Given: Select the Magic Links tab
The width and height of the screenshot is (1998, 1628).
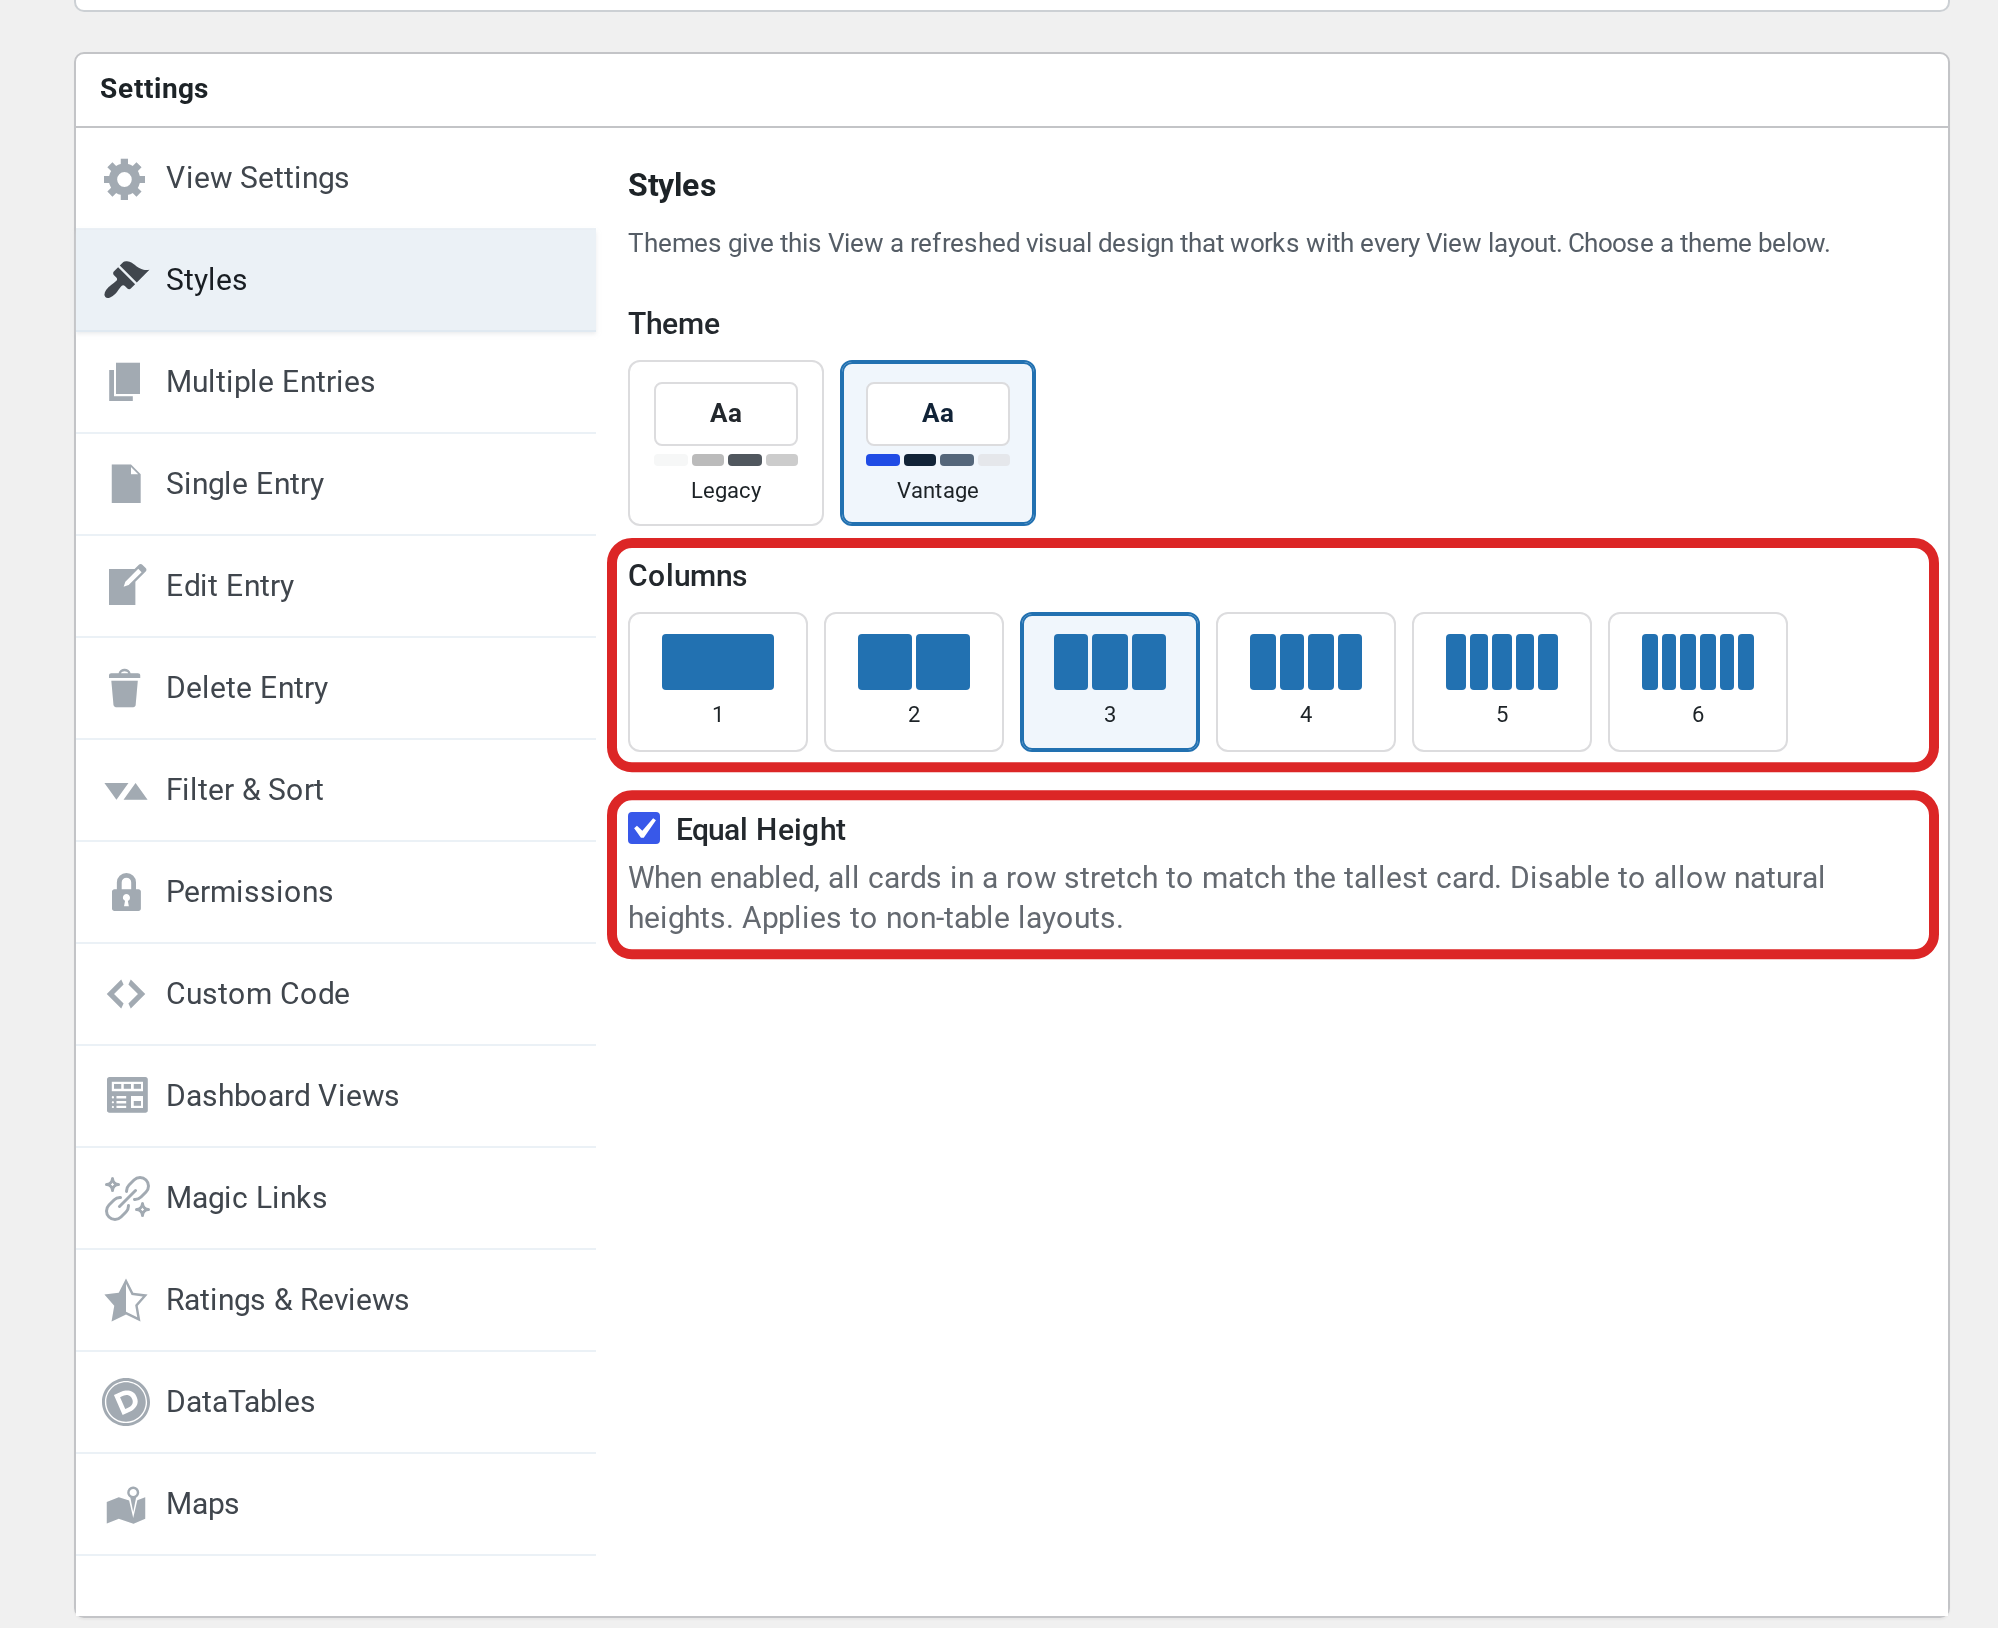Looking at the screenshot, I should tap(336, 1198).
